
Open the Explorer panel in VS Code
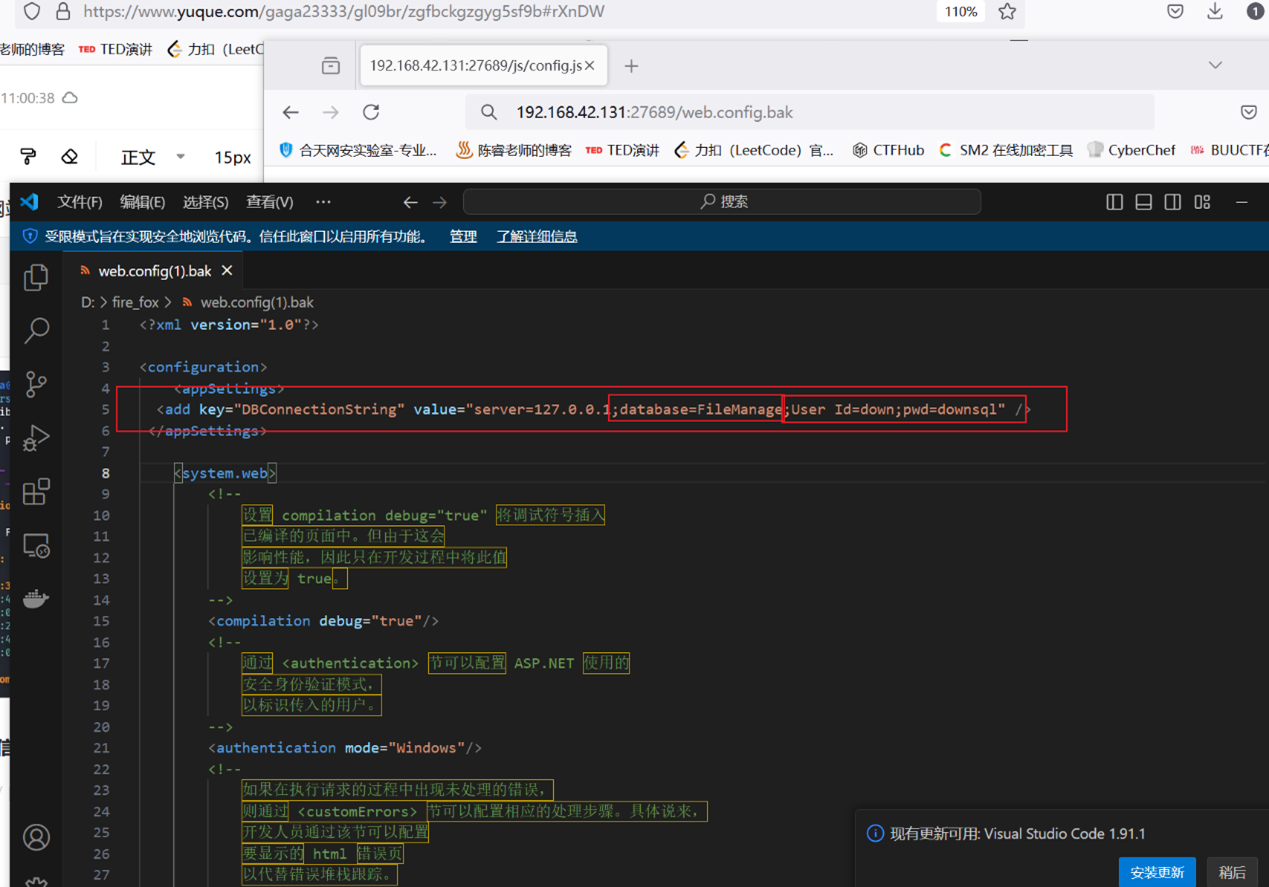pyautogui.click(x=36, y=277)
